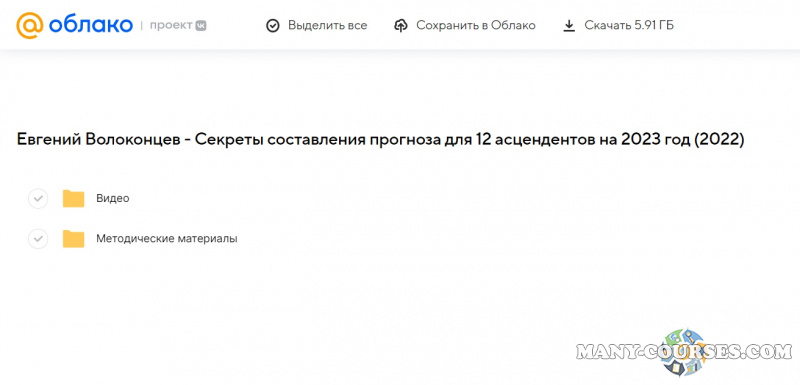Save the folder with Сохранить в Облако
The width and height of the screenshot is (800, 385).
pos(465,25)
